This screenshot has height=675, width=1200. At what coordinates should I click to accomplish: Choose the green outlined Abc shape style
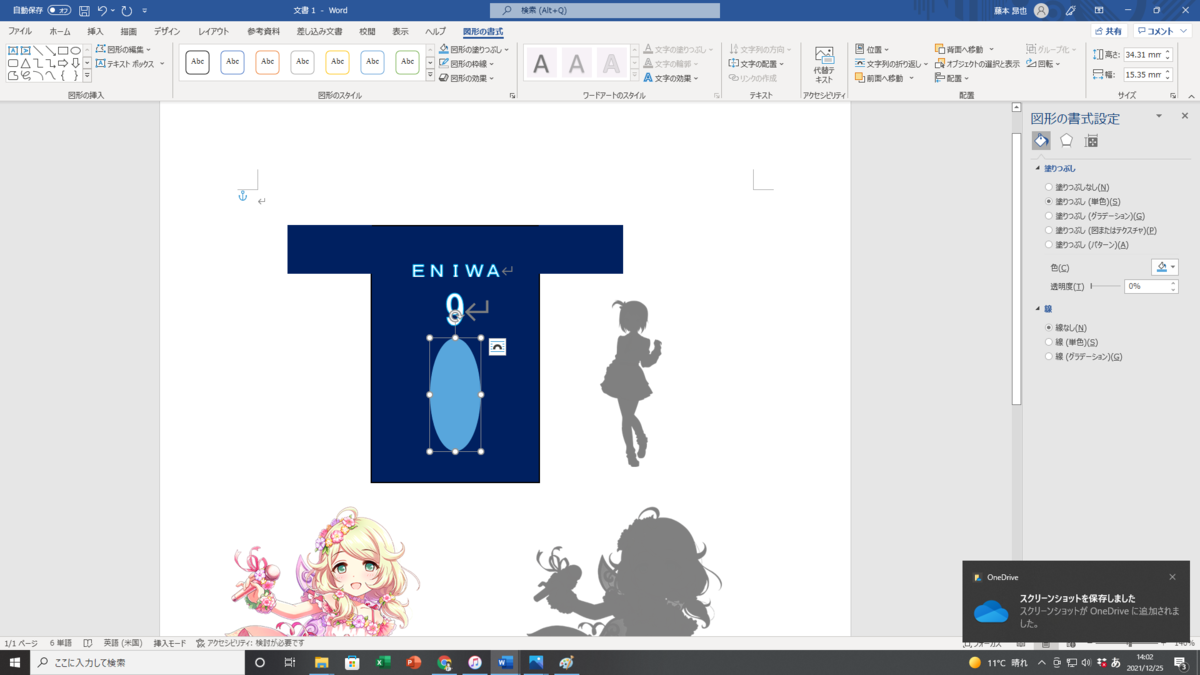pyautogui.click(x=407, y=62)
